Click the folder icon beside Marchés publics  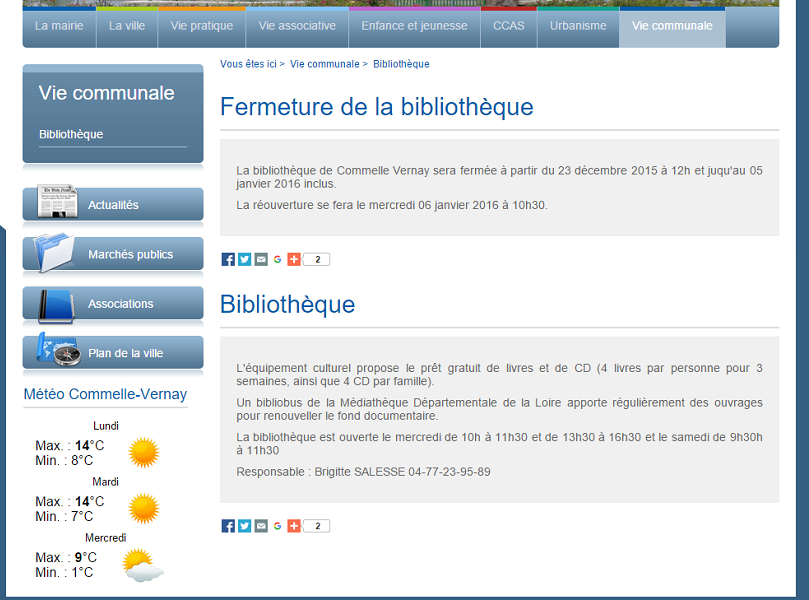click(x=53, y=252)
